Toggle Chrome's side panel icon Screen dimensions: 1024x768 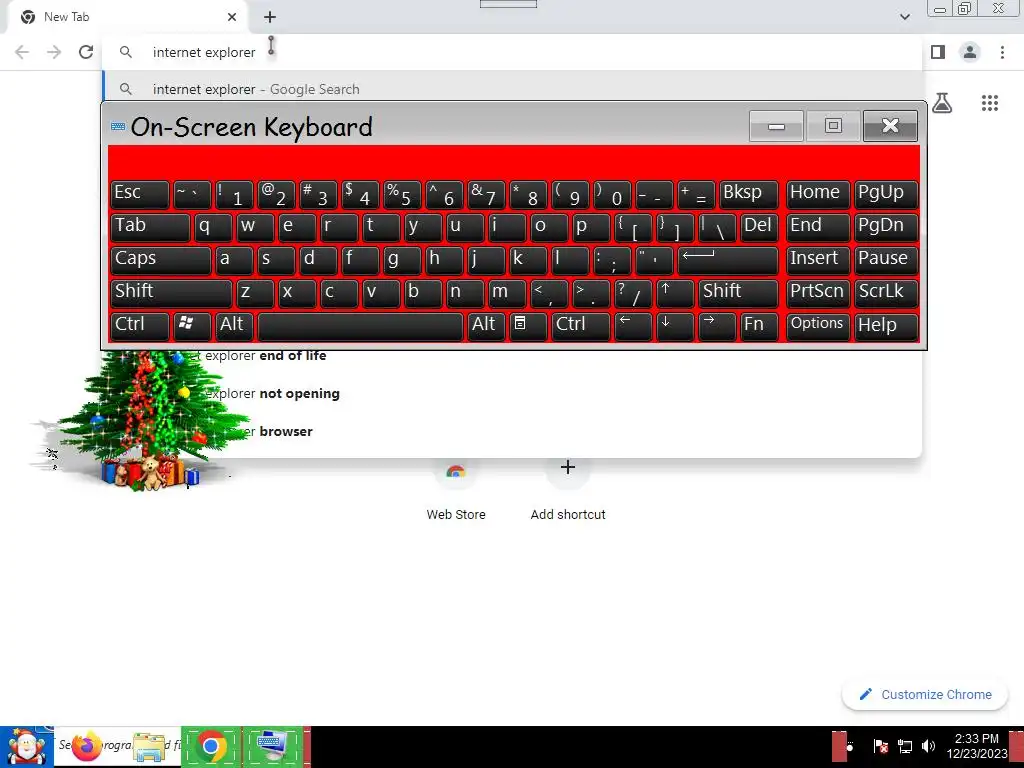(938, 52)
